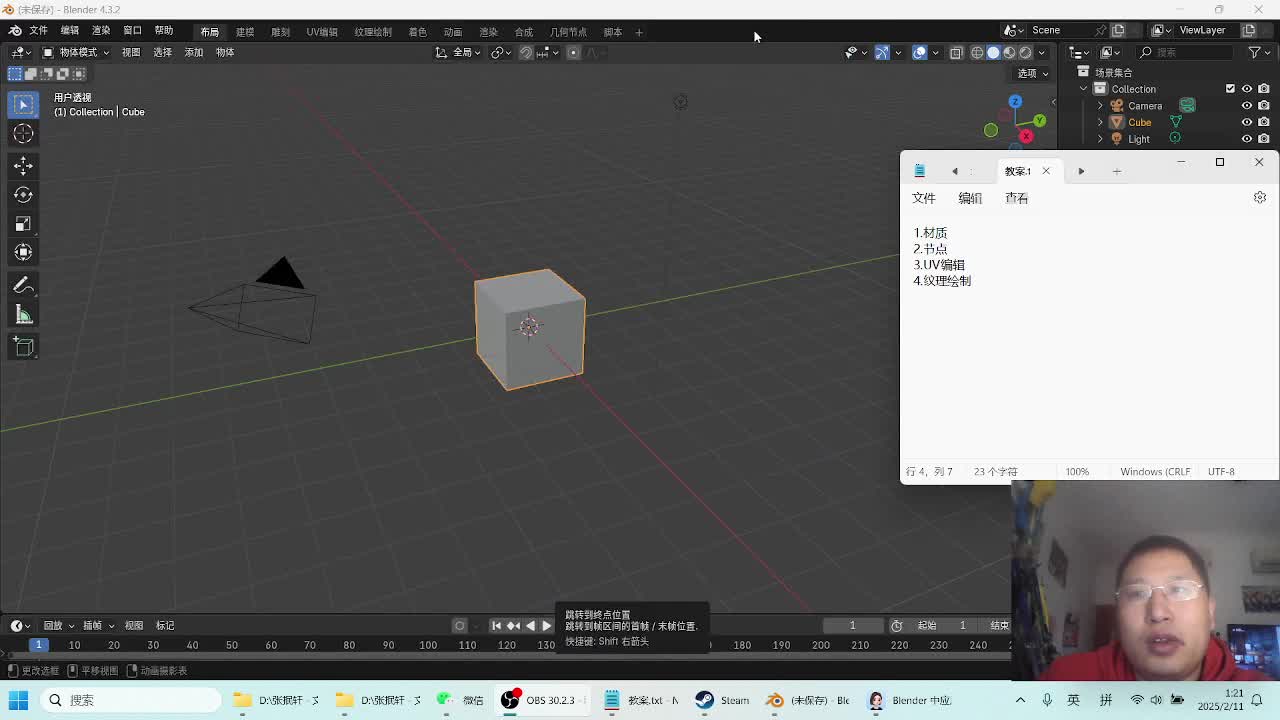Create a new scene with the Scene copy icon
This screenshot has width=1280, height=720.
pyautogui.click(x=1119, y=30)
